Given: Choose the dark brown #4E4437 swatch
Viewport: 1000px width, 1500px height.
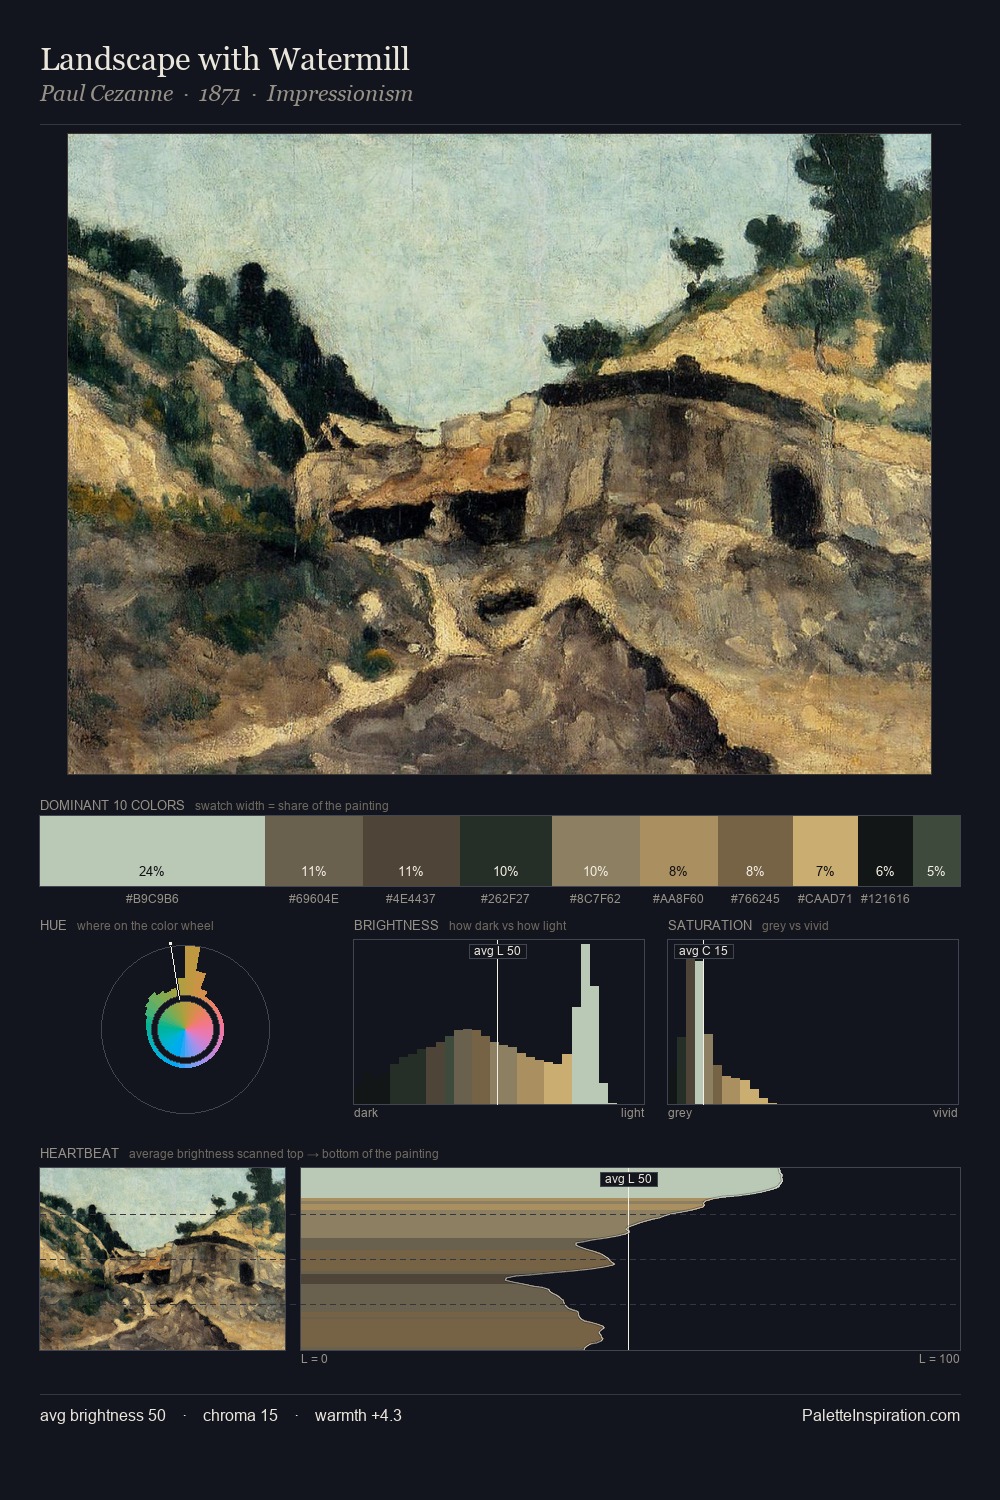Looking at the screenshot, I should coord(411,851).
